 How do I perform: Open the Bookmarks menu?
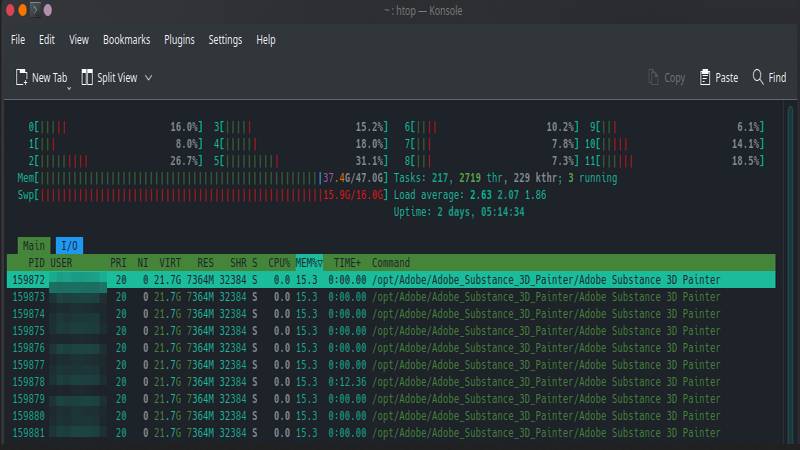click(126, 40)
